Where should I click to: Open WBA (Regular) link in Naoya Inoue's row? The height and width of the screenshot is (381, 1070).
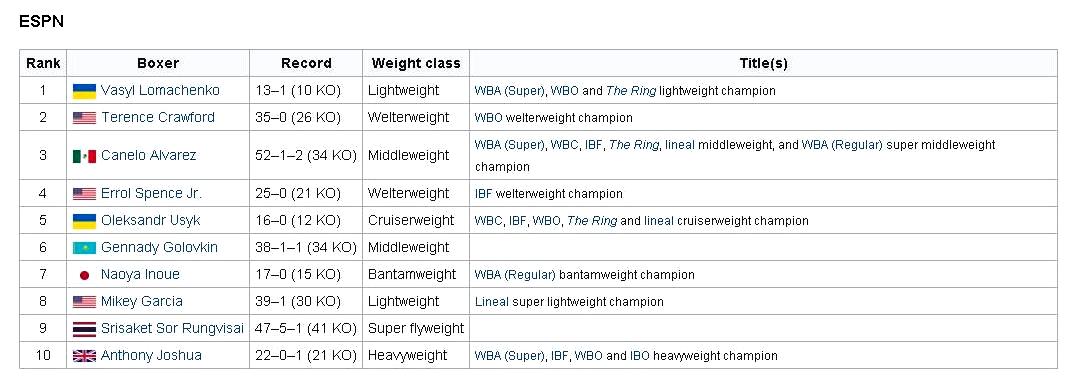(515, 275)
